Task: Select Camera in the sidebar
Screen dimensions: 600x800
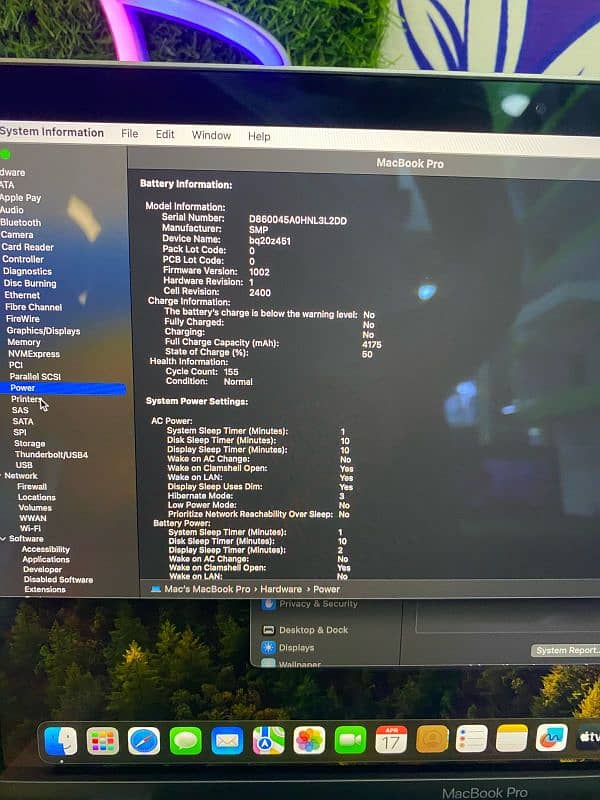Action: pos(17,235)
